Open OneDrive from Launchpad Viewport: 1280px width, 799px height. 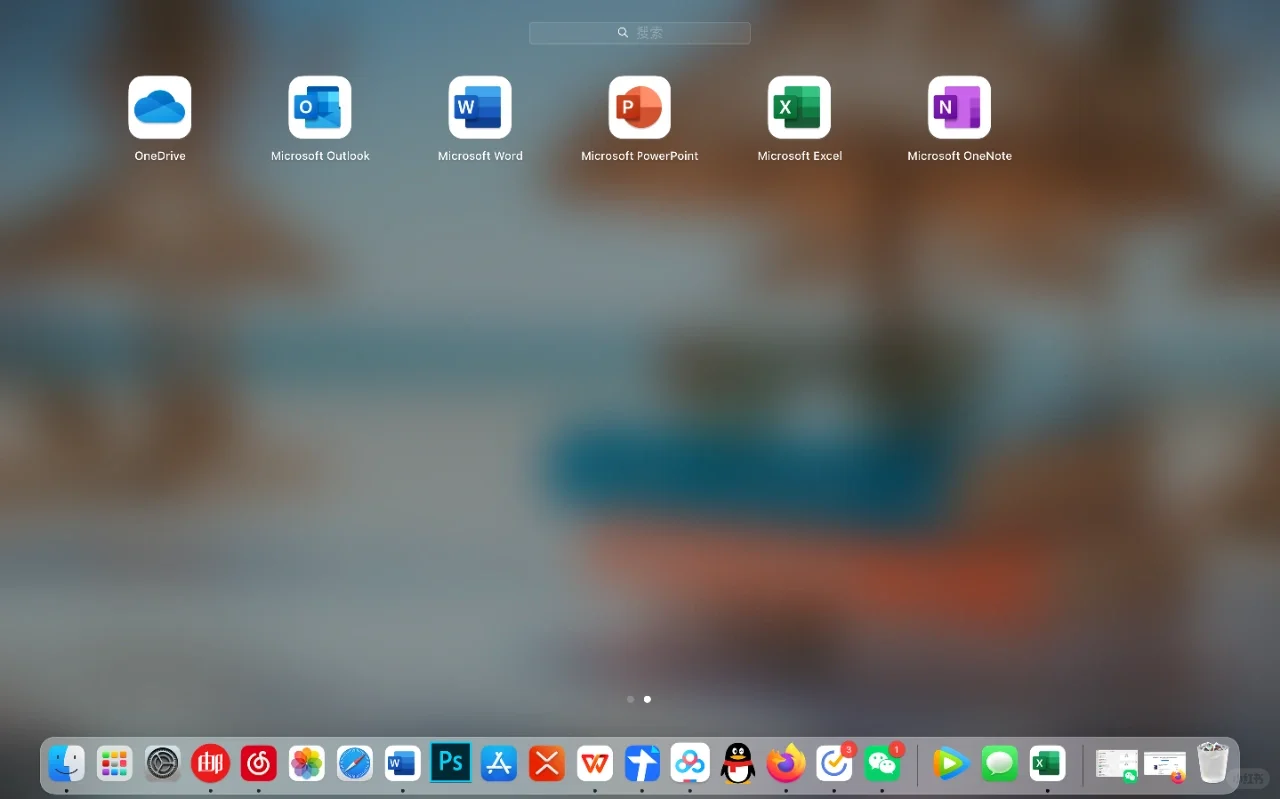(160, 107)
